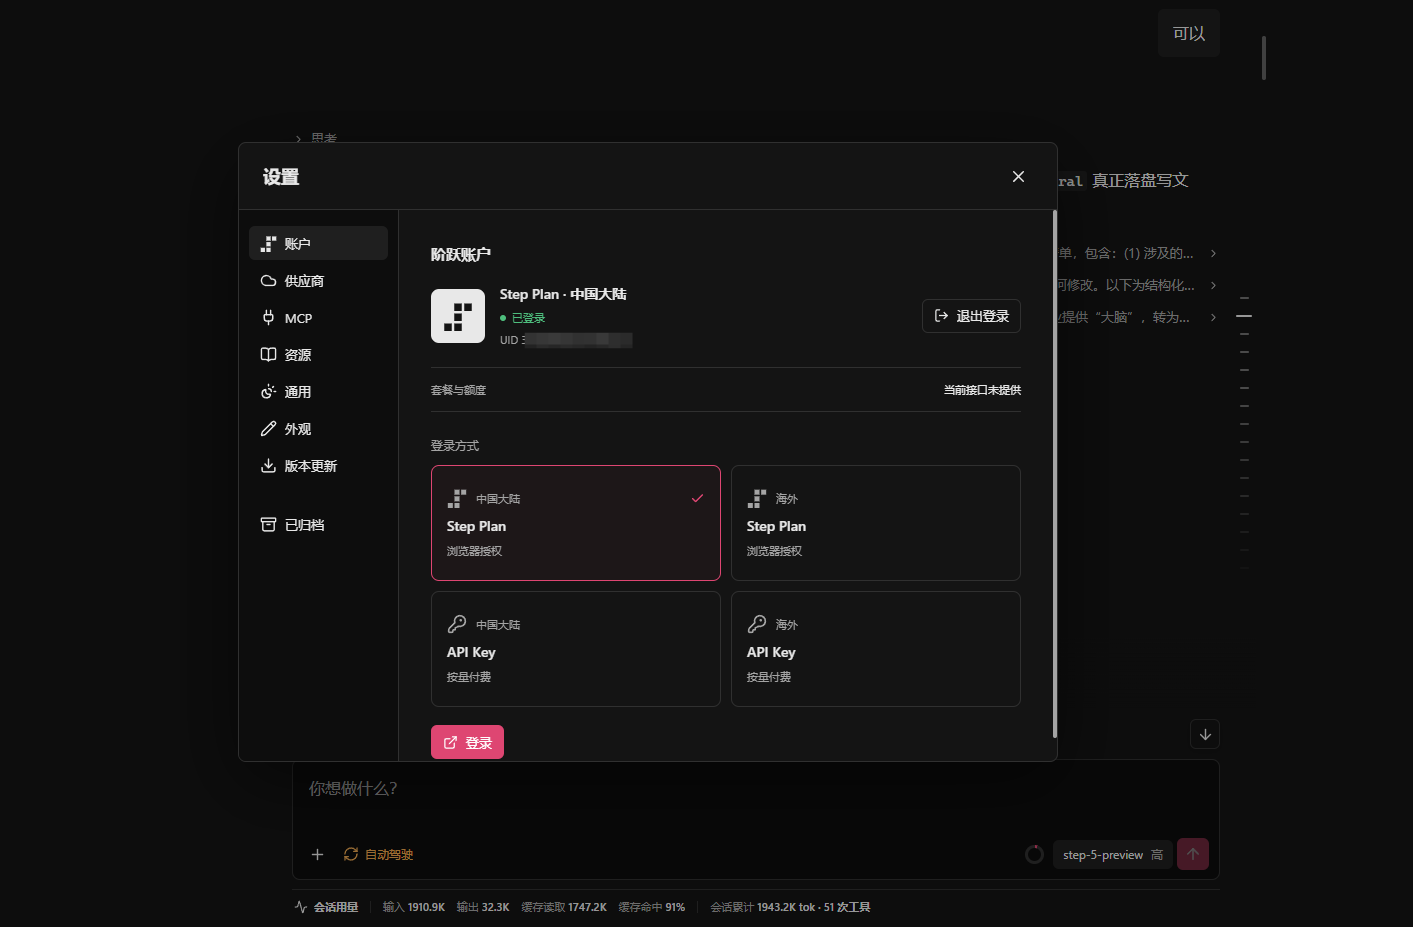
Task: Click the chat window scrollbar thumb
Action: point(1264,58)
